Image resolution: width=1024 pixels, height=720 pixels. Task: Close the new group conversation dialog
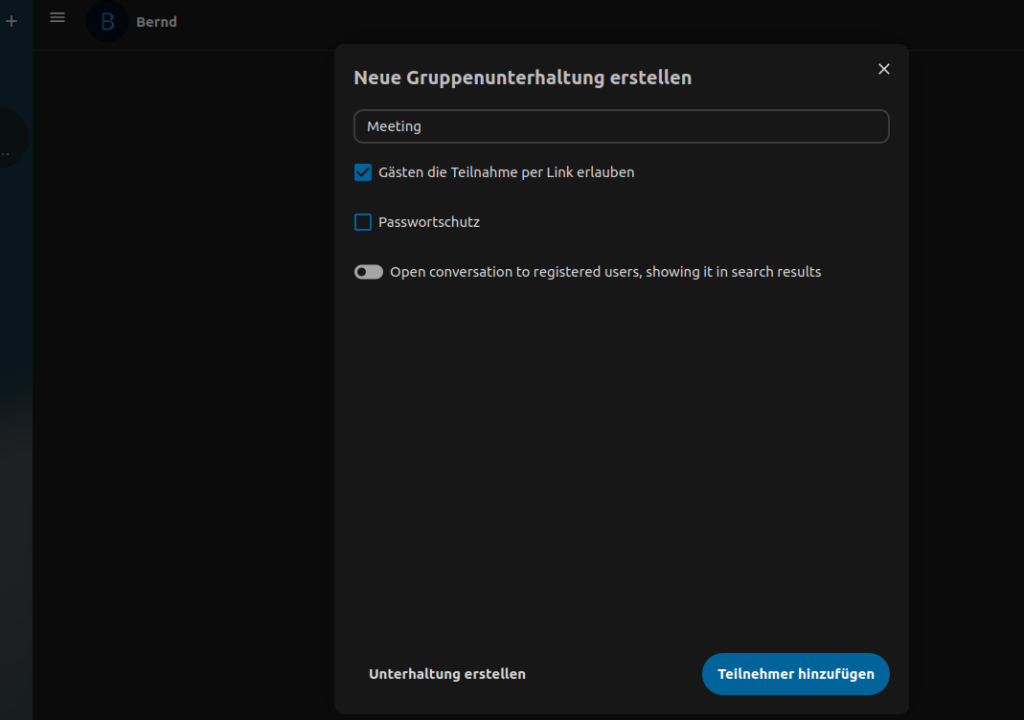pyautogui.click(x=883, y=69)
